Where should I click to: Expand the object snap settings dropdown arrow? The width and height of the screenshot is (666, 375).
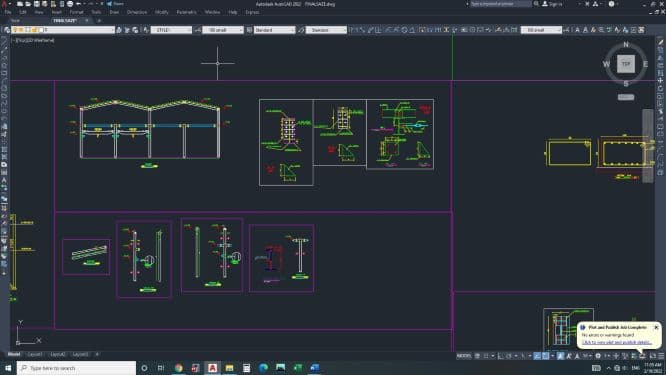[x=552, y=356]
